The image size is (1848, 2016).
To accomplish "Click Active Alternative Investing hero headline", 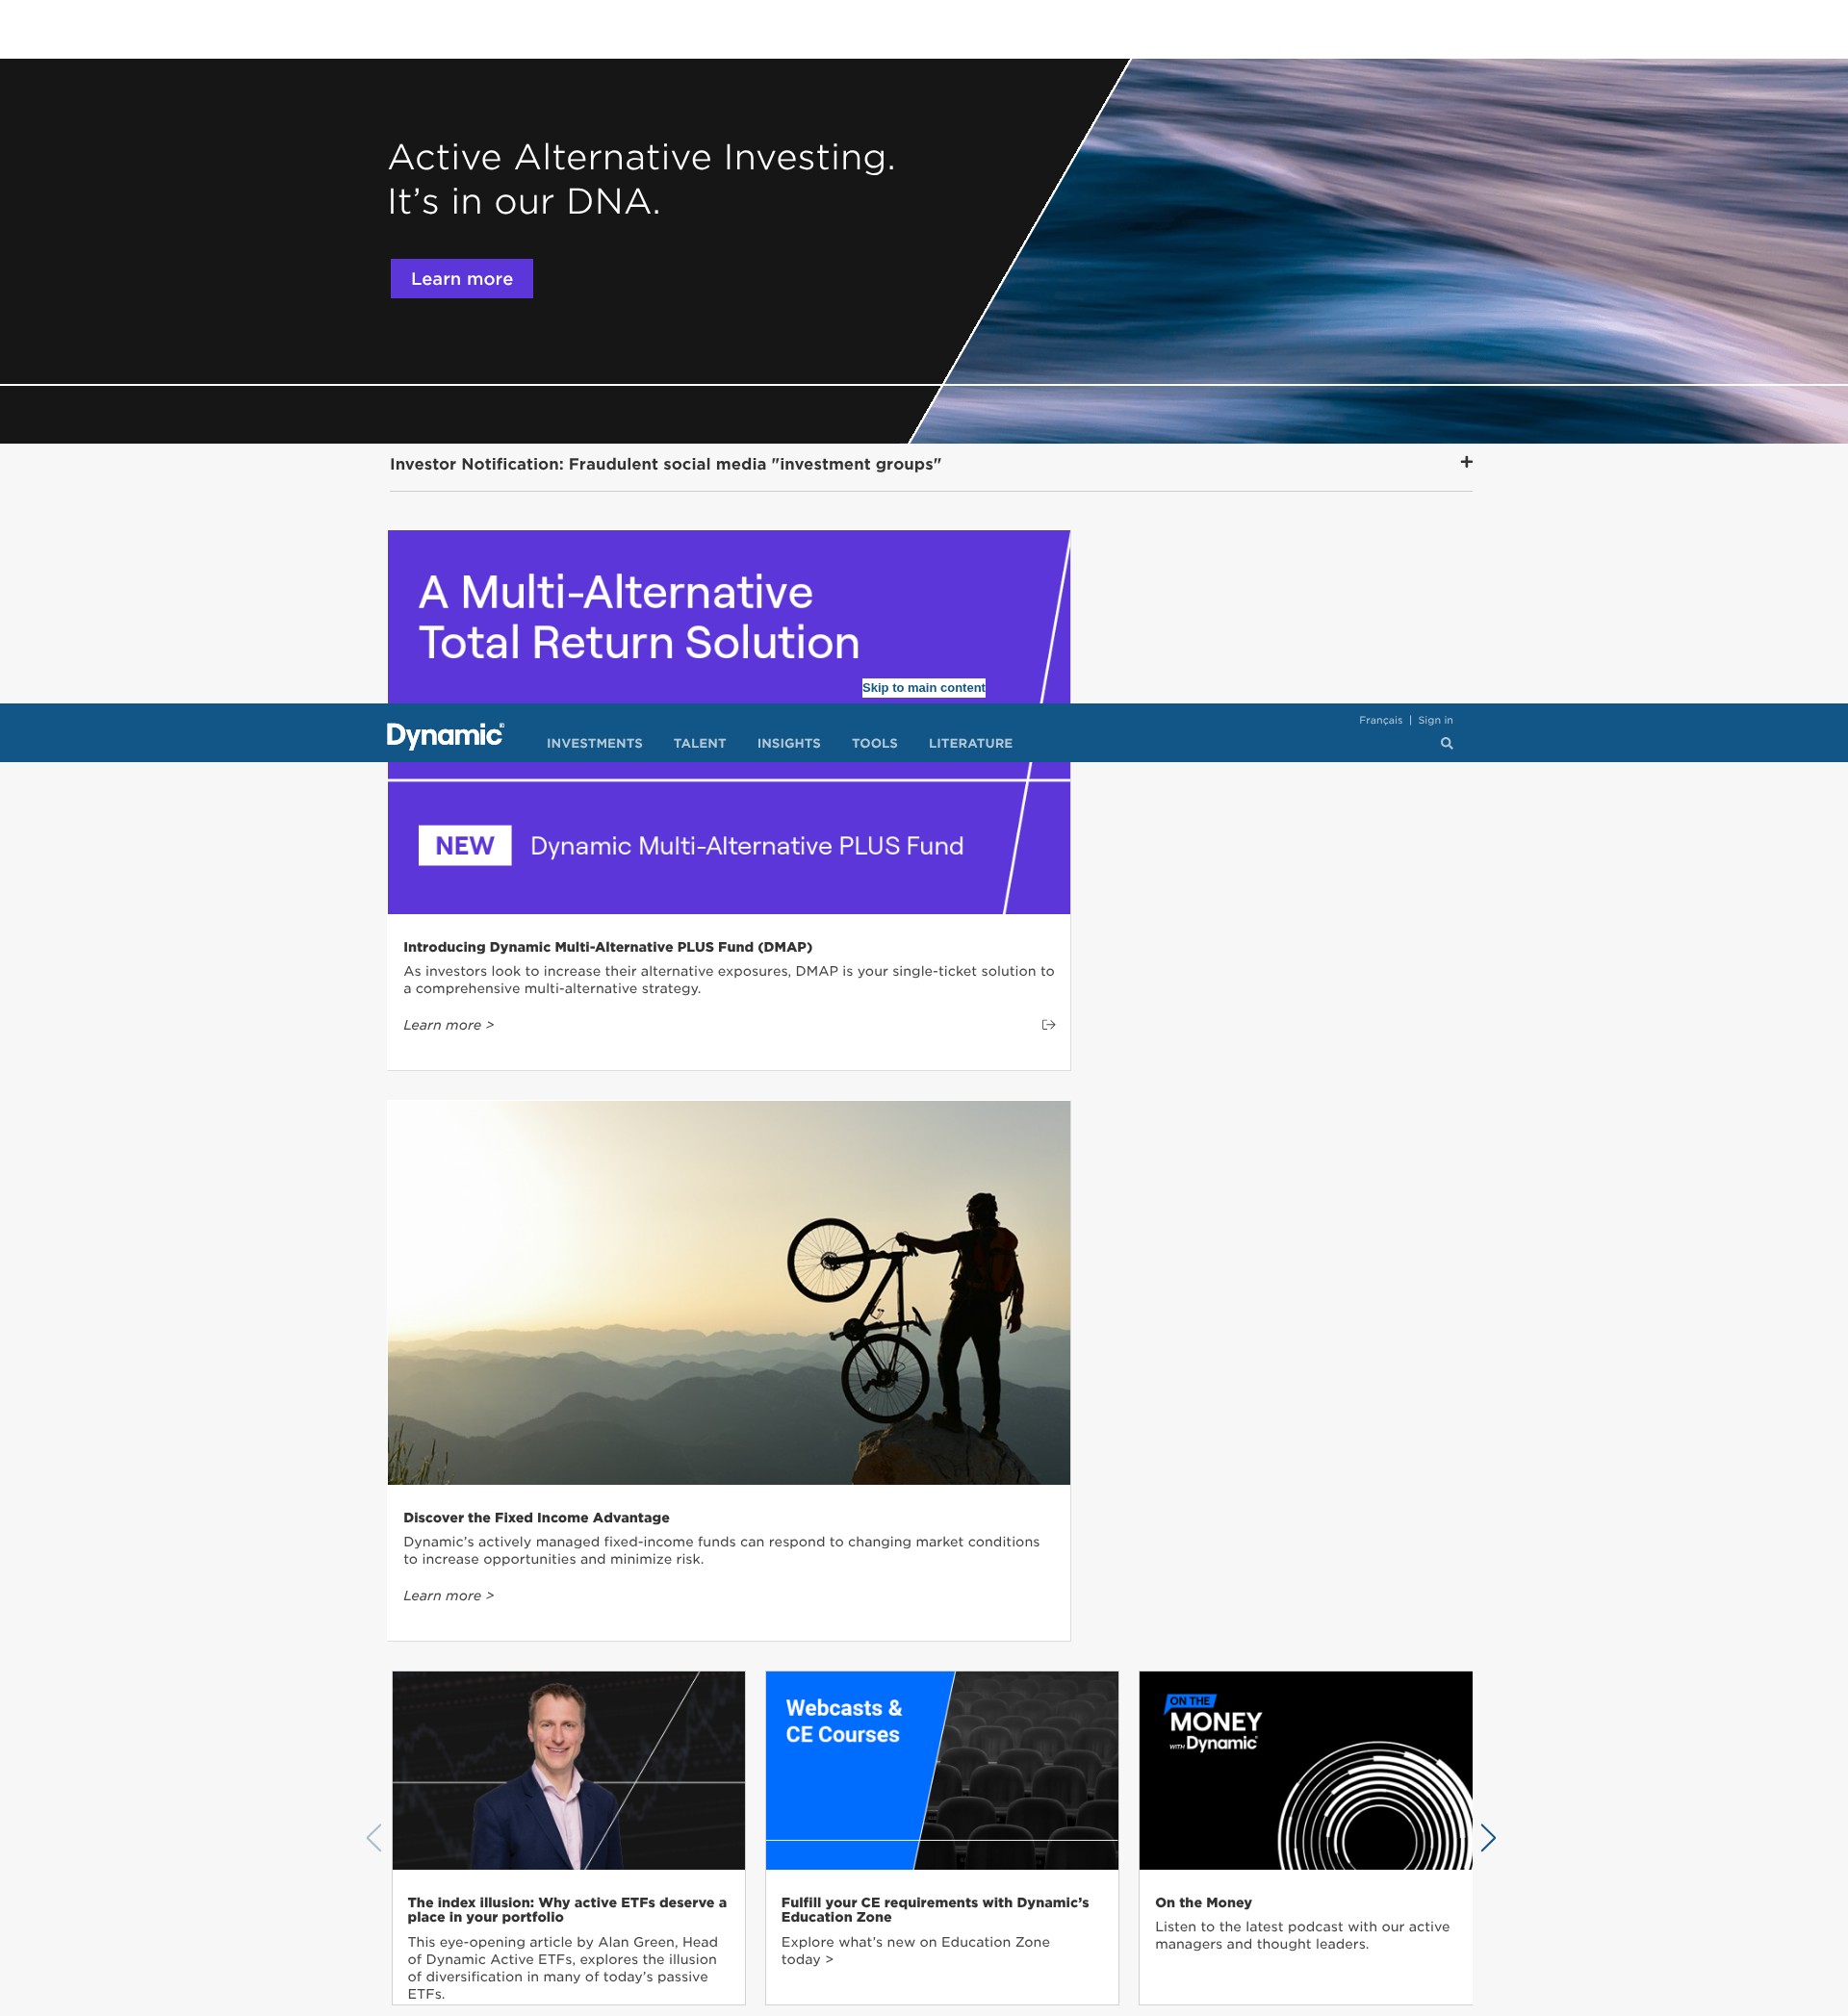I will [641, 179].
